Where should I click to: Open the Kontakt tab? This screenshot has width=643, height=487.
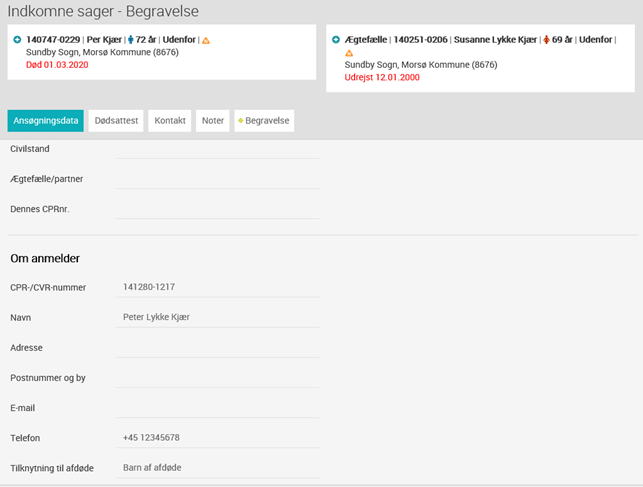[x=170, y=121]
